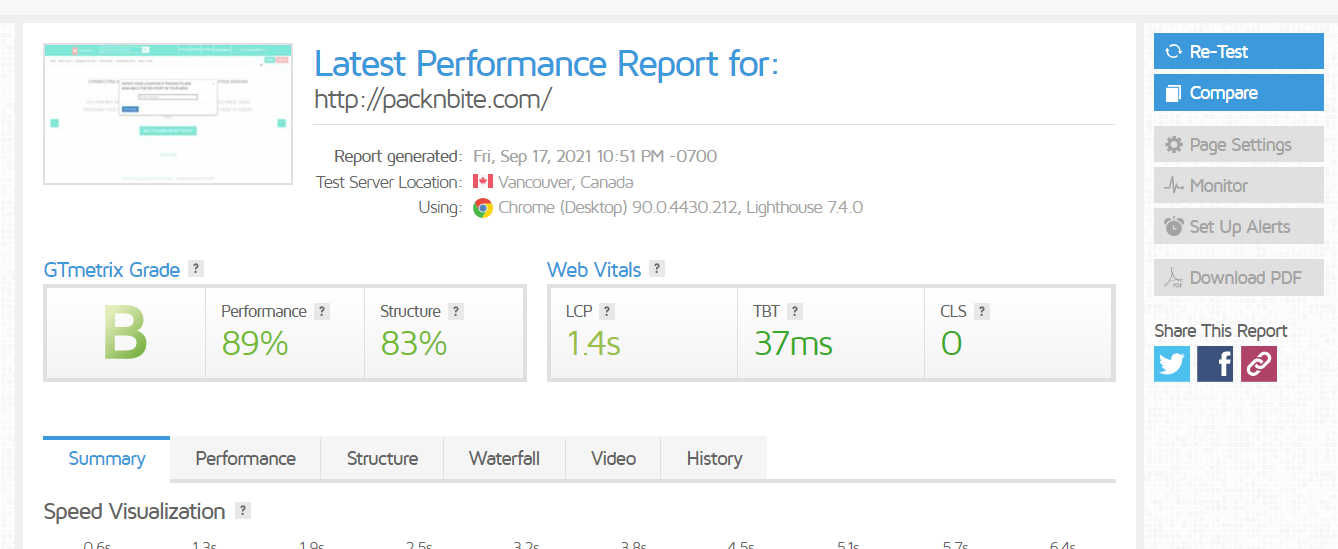Click help icon next to Web Vitals
This screenshot has height=549, width=1338.
[x=657, y=269]
